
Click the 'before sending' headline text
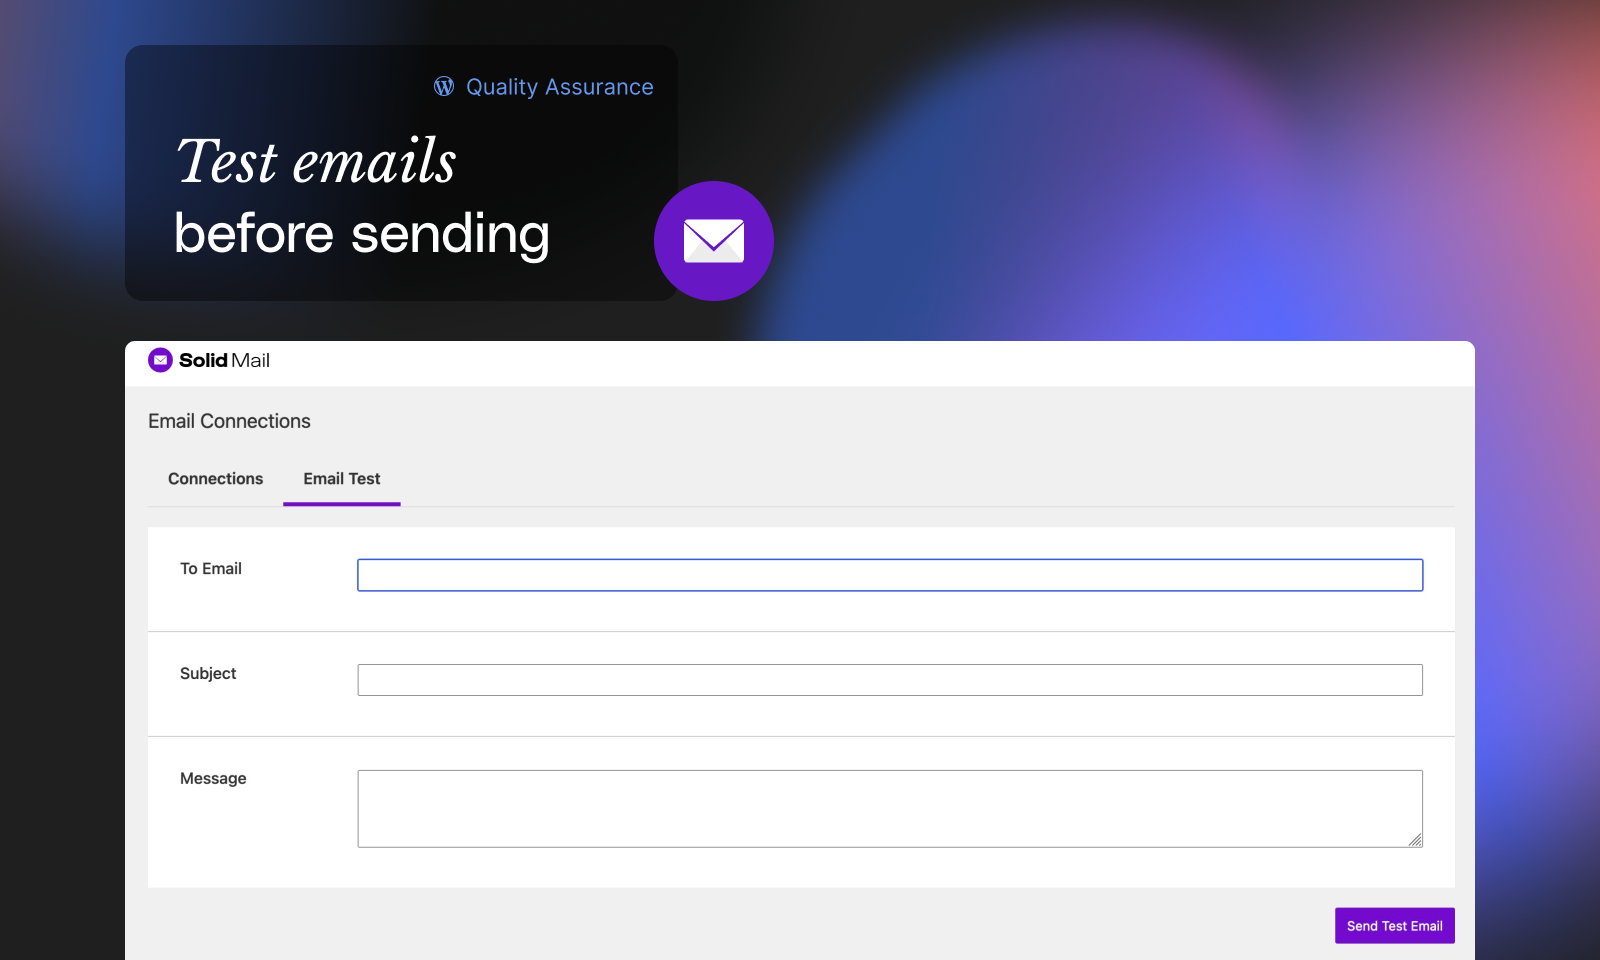click(361, 234)
